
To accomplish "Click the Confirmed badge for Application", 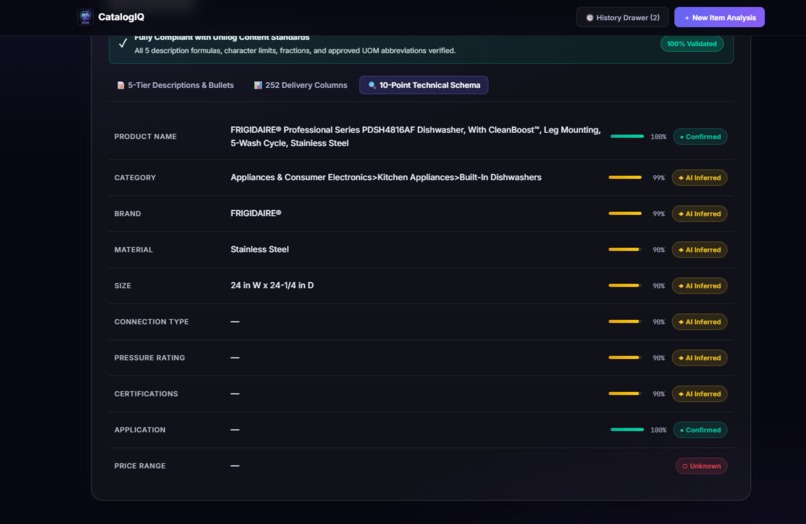I will [700, 430].
